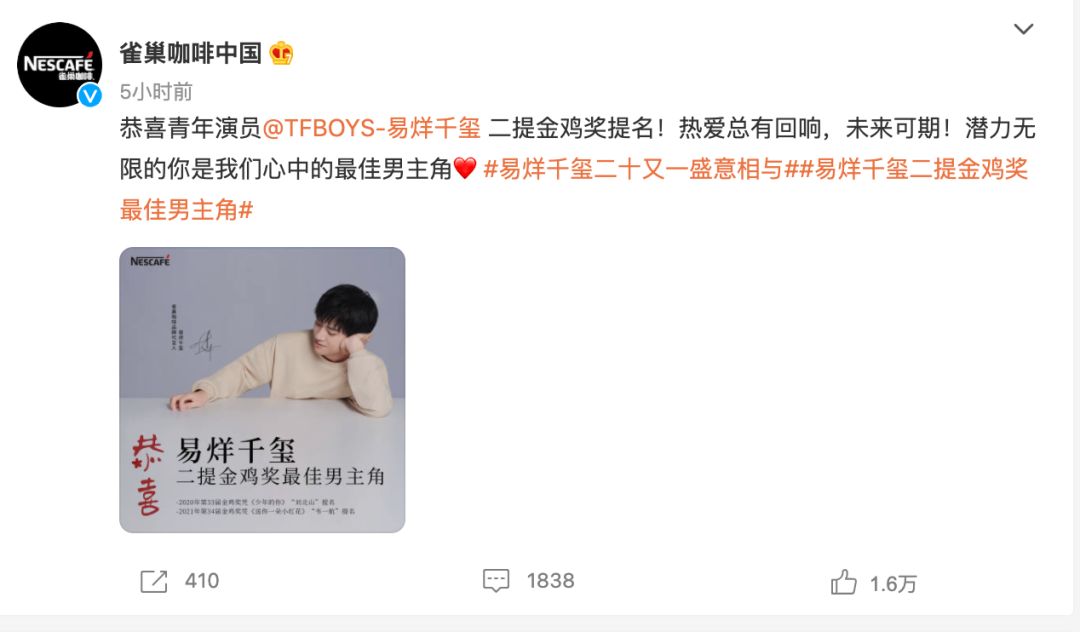
Task: Open the 雀巢咖啡中国 account name
Action: tap(191, 53)
